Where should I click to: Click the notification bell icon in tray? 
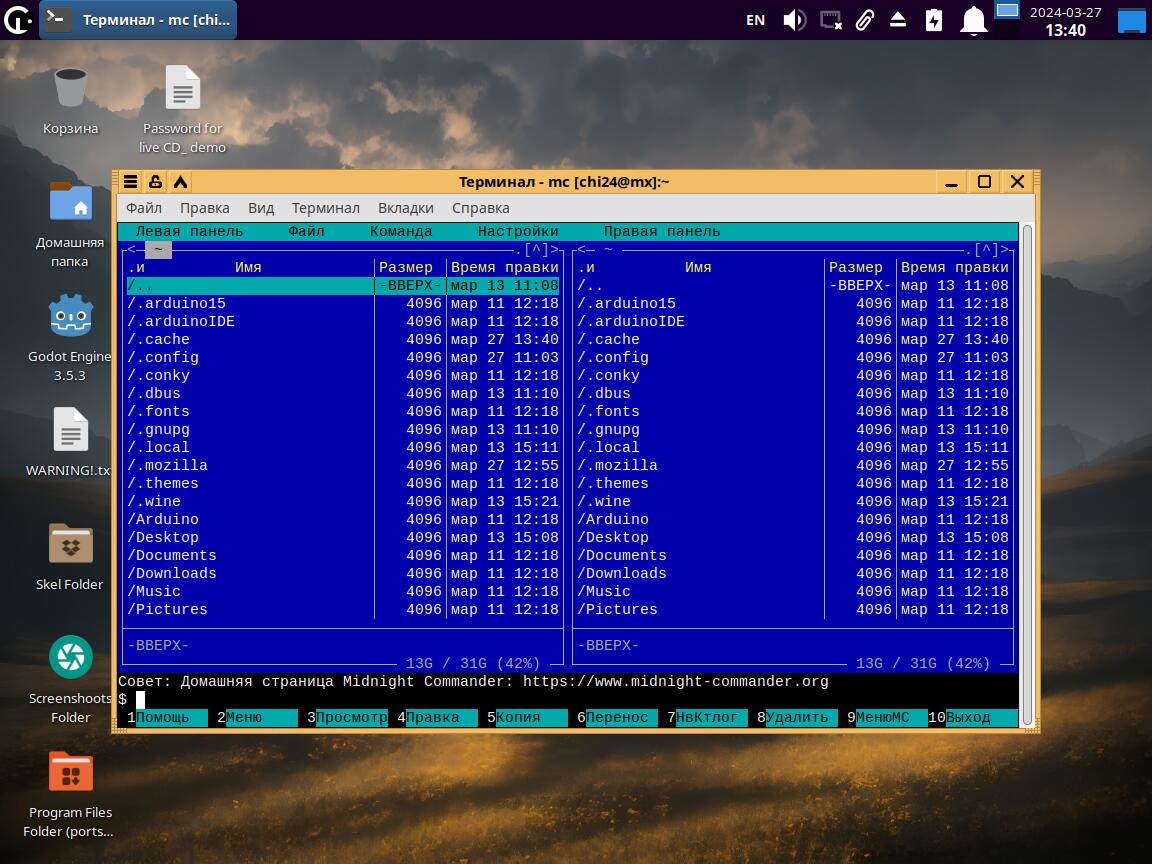(972, 20)
